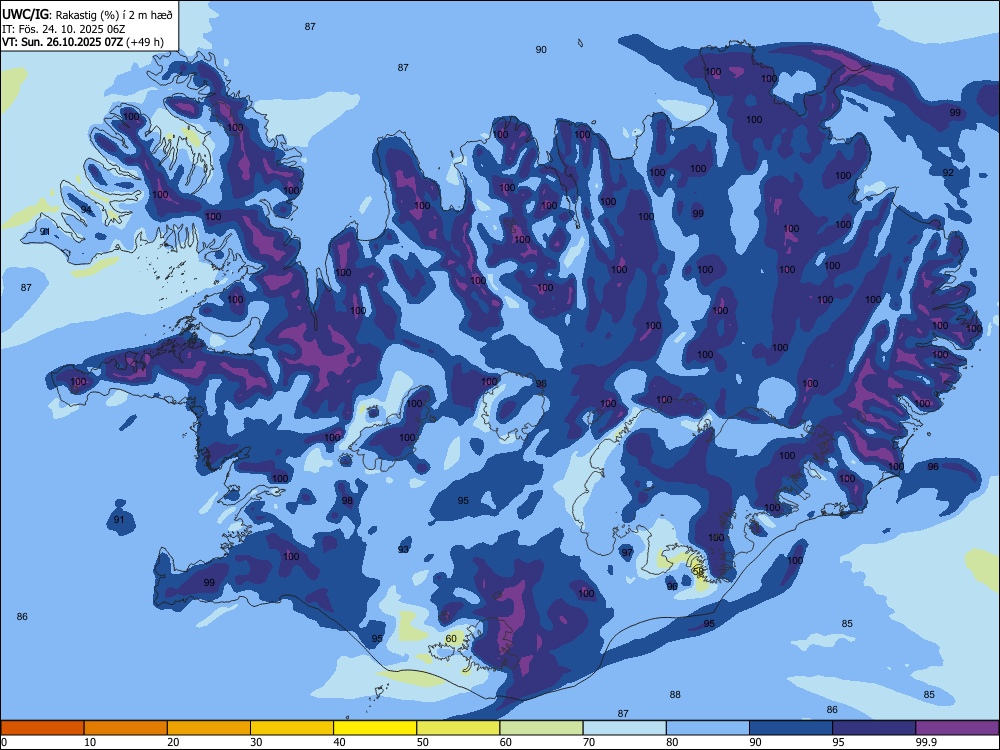Image resolution: width=1000 pixels, height=750 pixels.
Task: Select the legend tick label '80'
Action: tap(672, 742)
